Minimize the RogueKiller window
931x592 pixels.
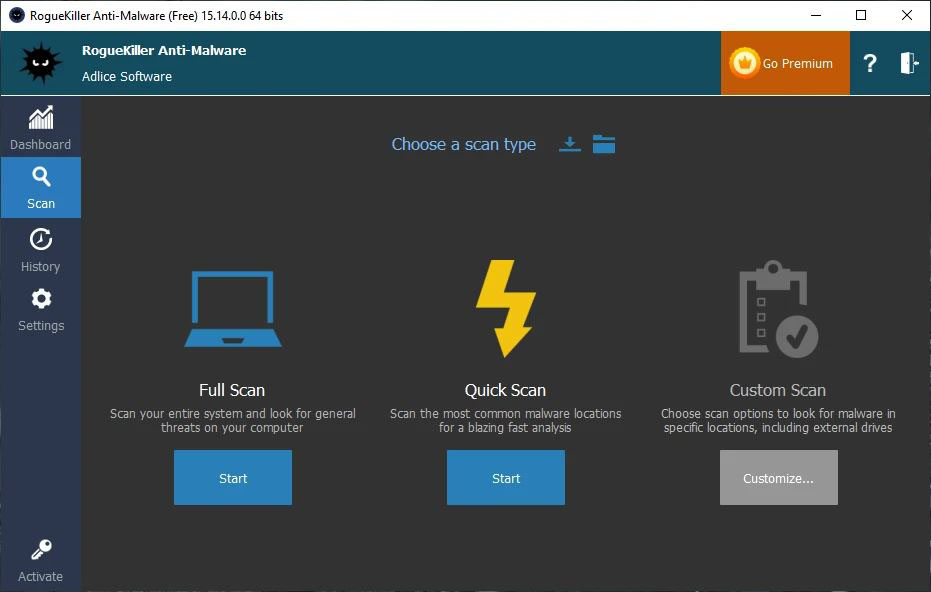pyautogui.click(x=816, y=15)
